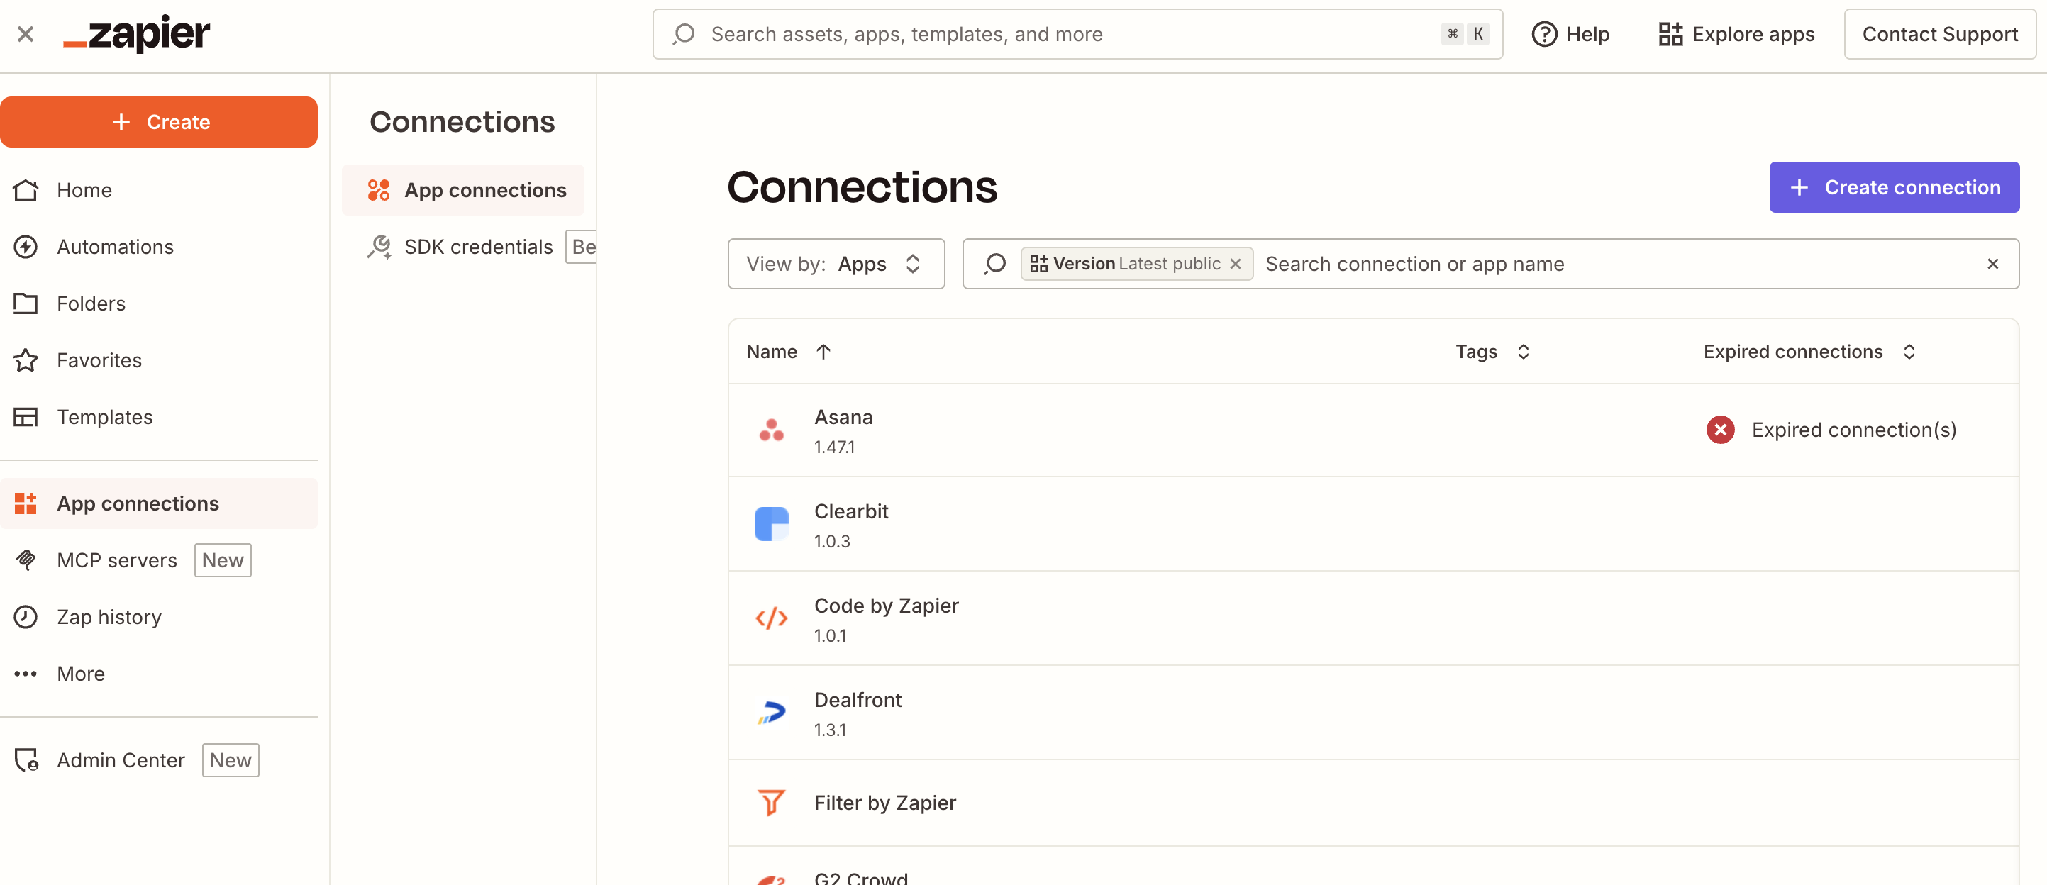Open the View by Apps dropdown
This screenshot has width=2047, height=885.
836,264
